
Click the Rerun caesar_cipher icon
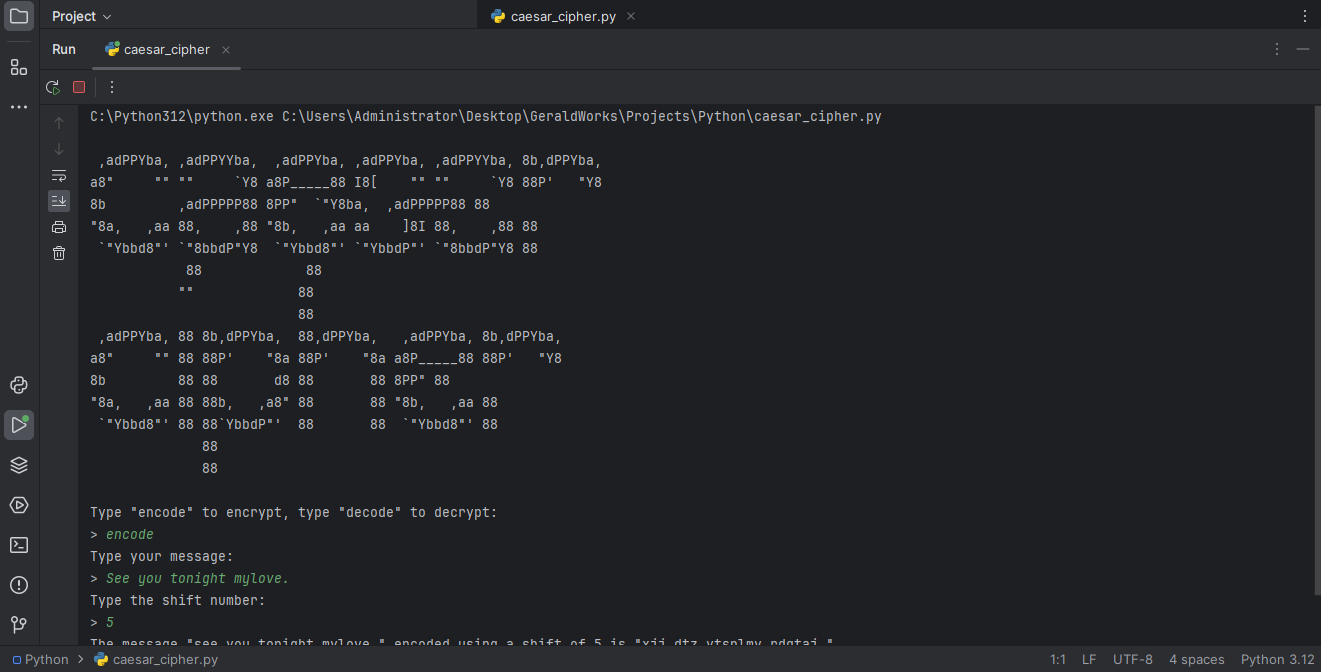tap(53, 87)
